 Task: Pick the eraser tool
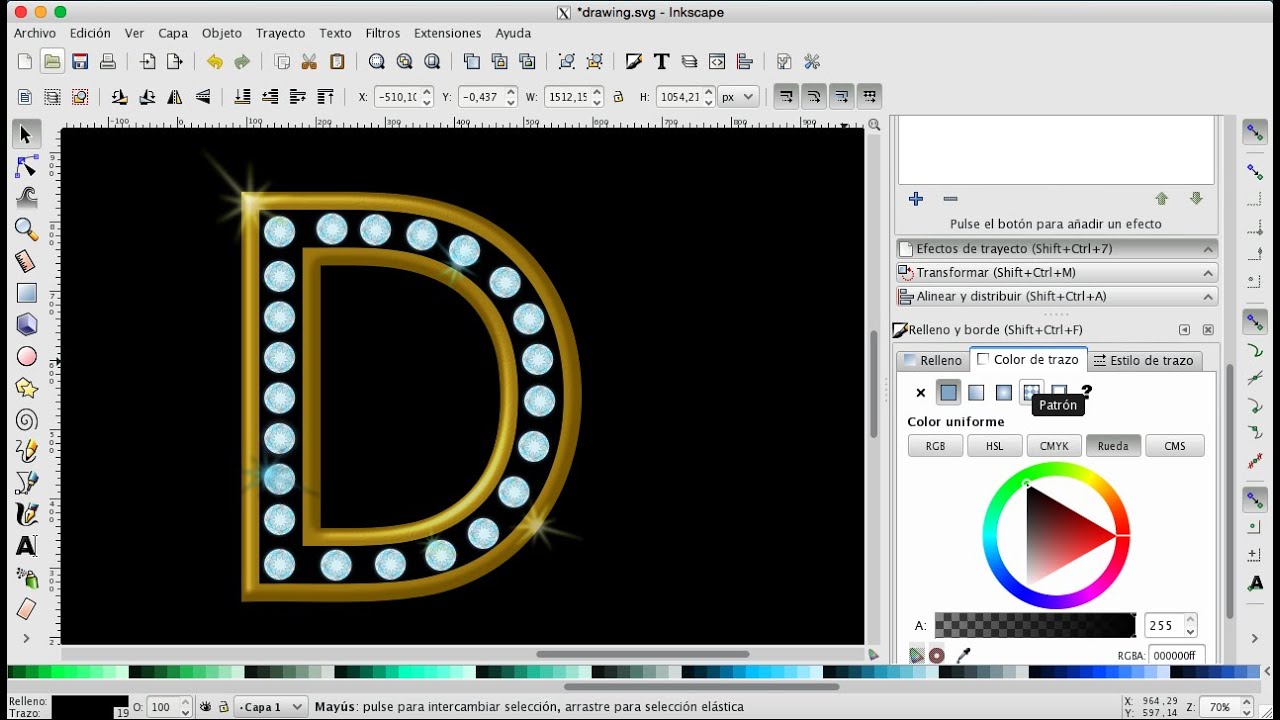tap(26, 608)
